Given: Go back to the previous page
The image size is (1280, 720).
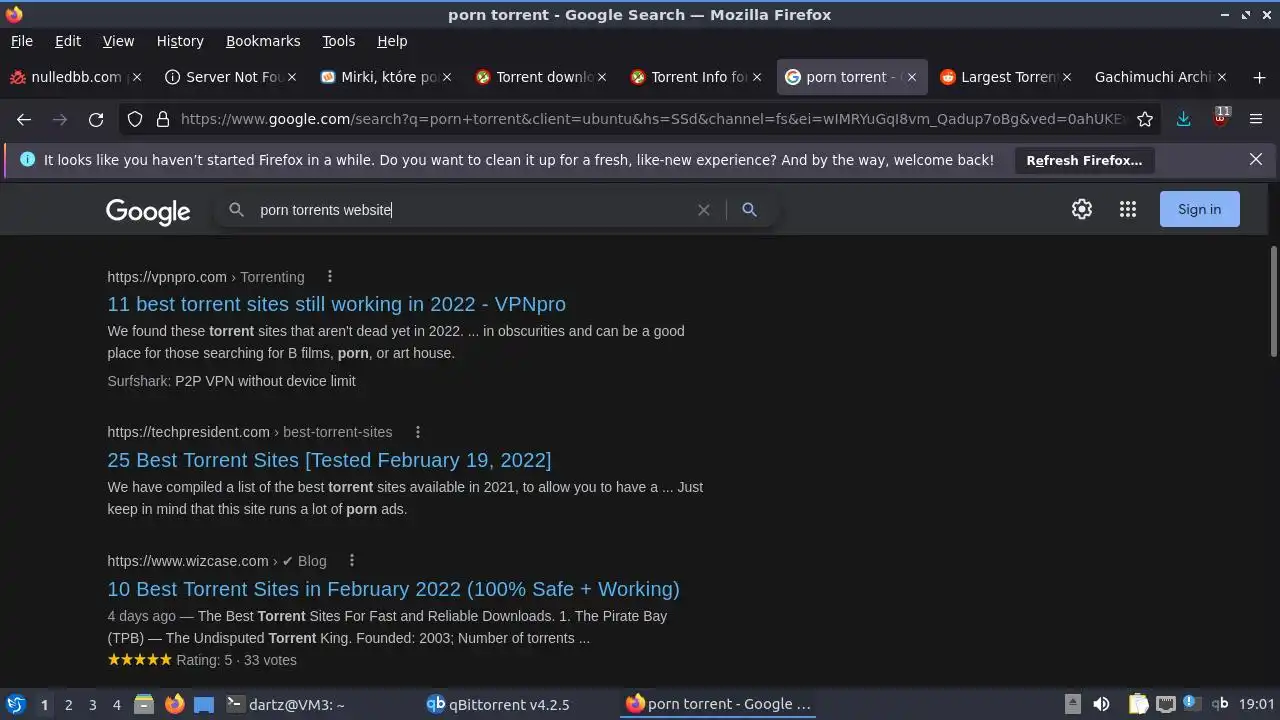Looking at the screenshot, I should point(24,119).
